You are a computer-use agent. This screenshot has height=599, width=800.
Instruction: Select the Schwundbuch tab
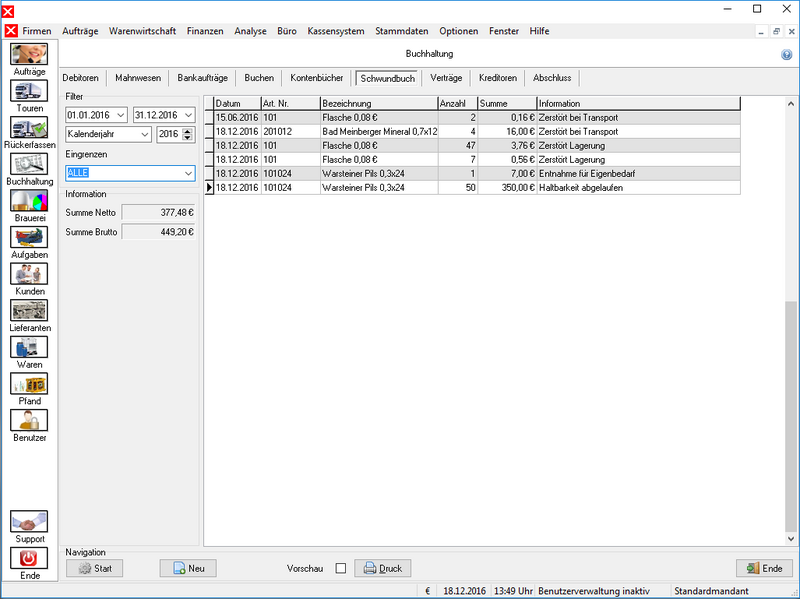pos(387,79)
